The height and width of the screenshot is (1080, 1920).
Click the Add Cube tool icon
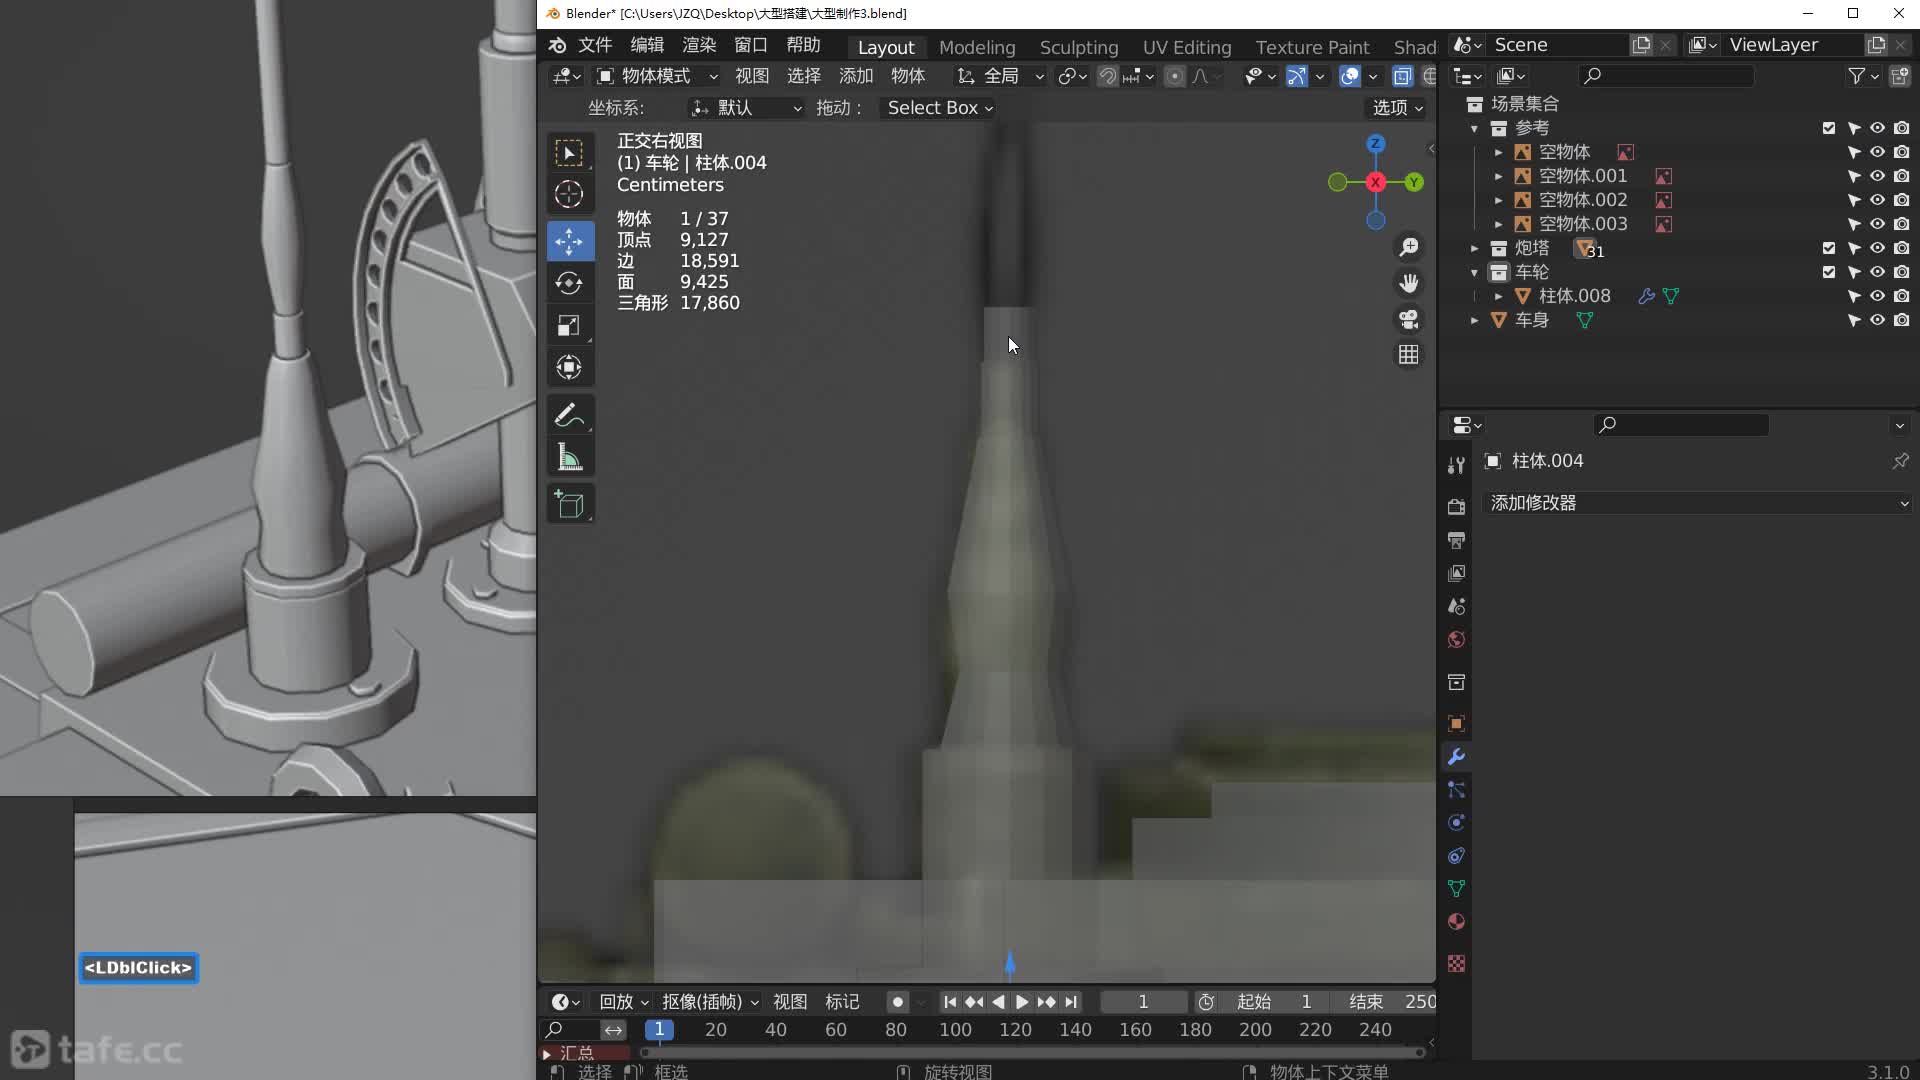[x=569, y=505]
